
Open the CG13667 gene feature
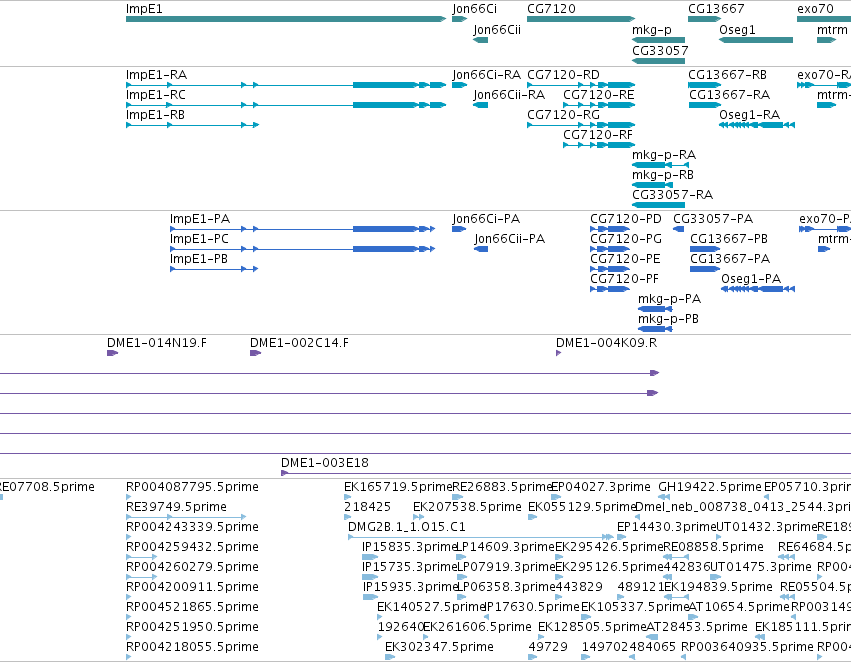pyautogui.click(x=704, y=19)
